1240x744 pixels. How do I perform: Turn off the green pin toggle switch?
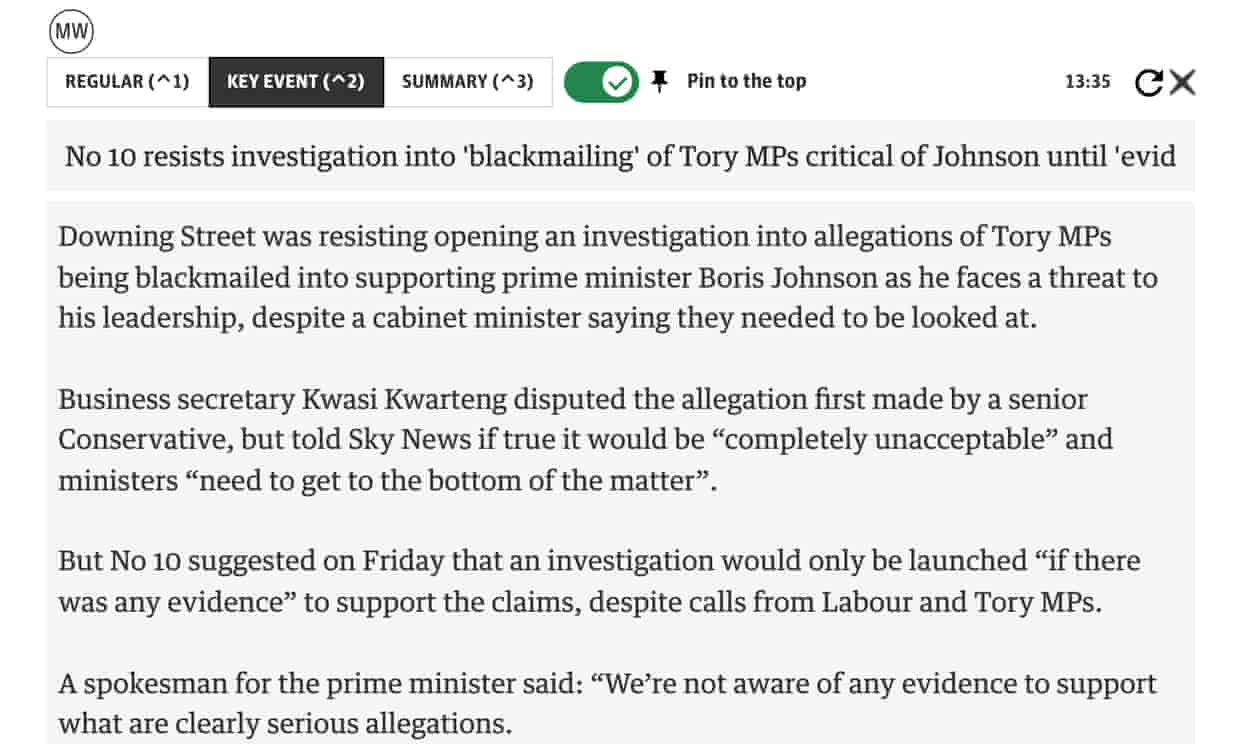click(x=600, y=82)
